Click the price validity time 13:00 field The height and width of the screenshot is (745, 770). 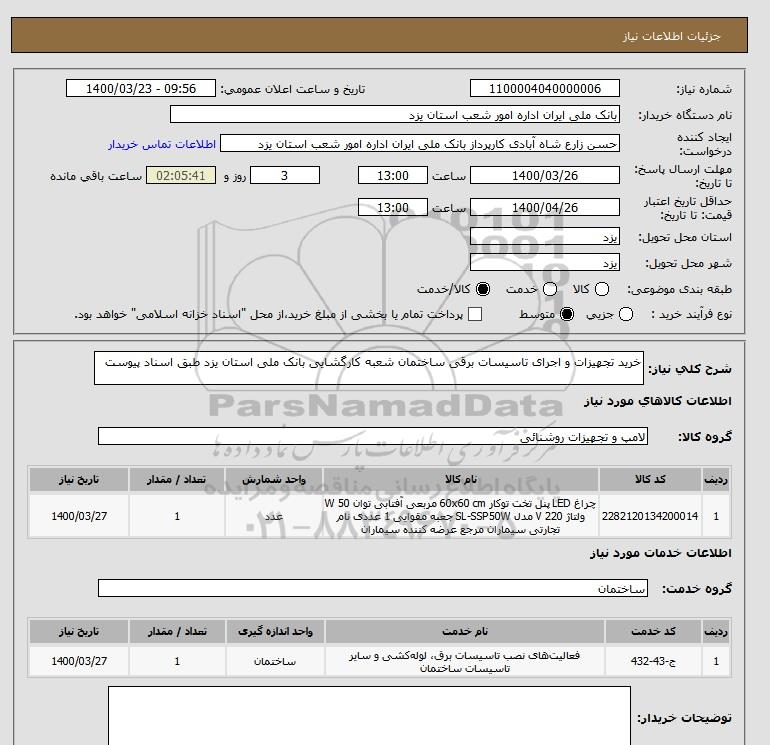point(393,207)
